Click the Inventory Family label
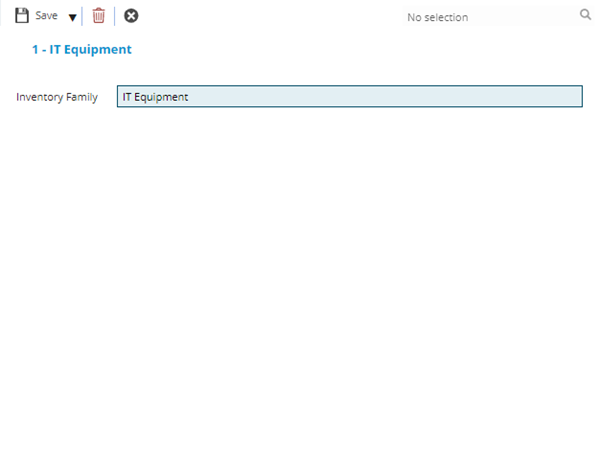 click(x=57, y=97)
